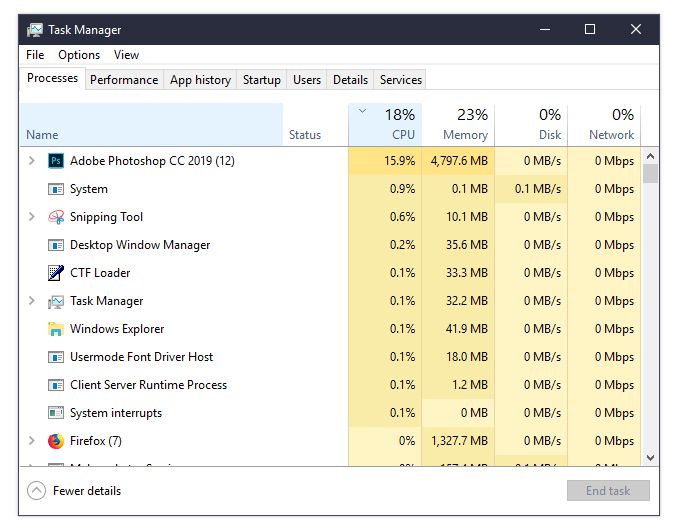Click the CTF Loader pen icon
This screenshot has width=678, height=530.
click(56, 273)
